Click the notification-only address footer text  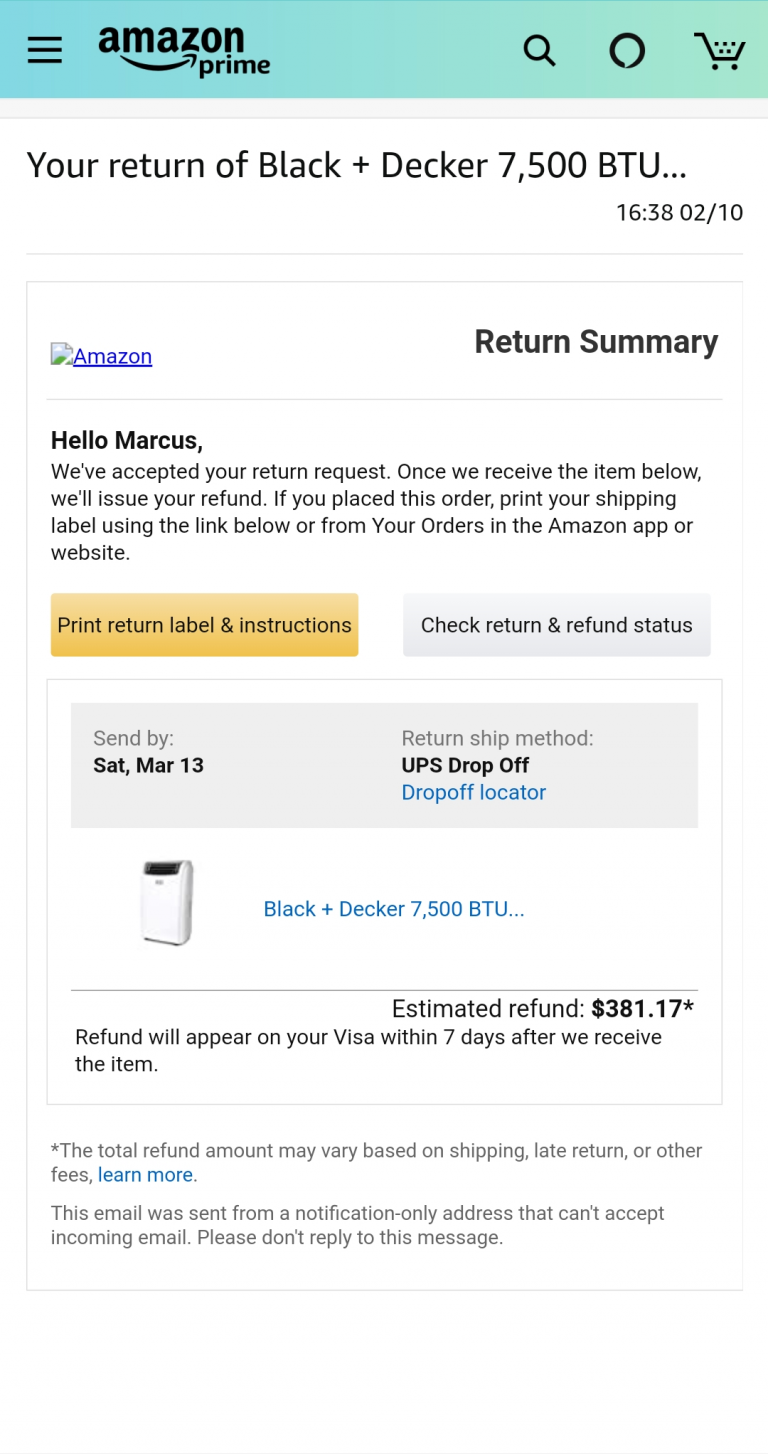(x=357, y=1225)
